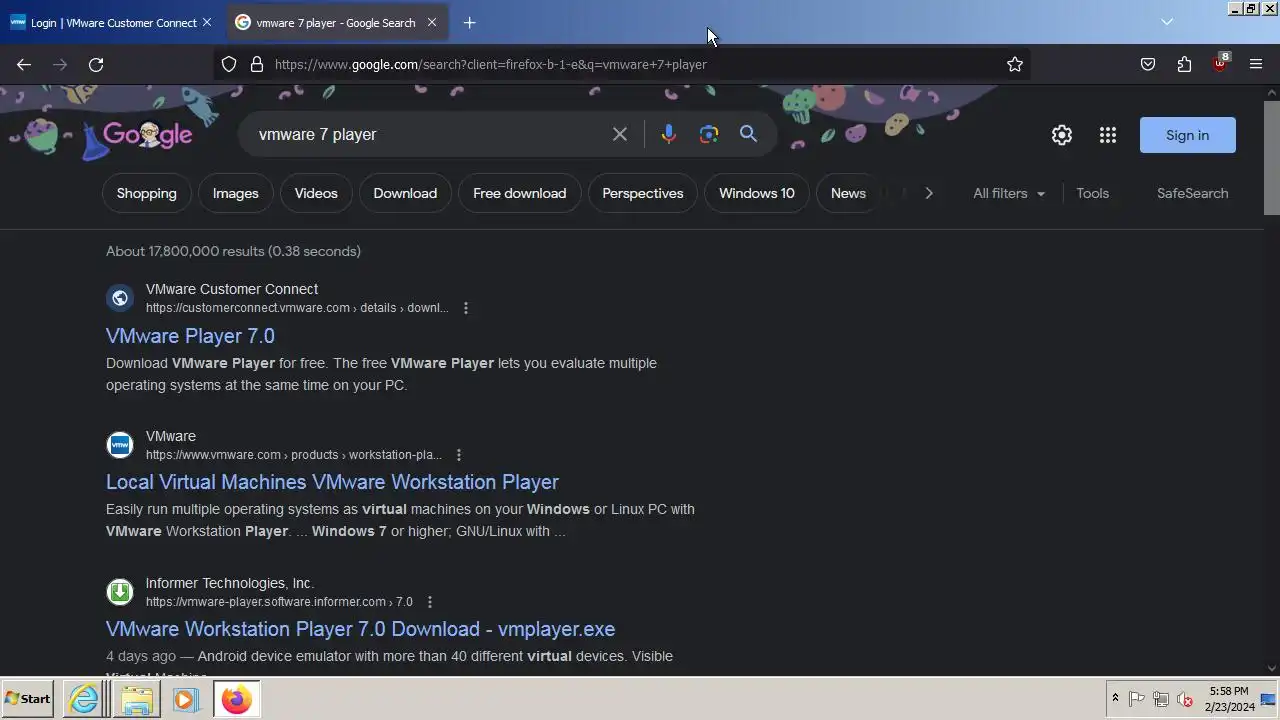This screenshot has height=720, width=1280.
Task: Submit search with the magnifier icon
Action: pyautogui.click(x=748, y=134)
